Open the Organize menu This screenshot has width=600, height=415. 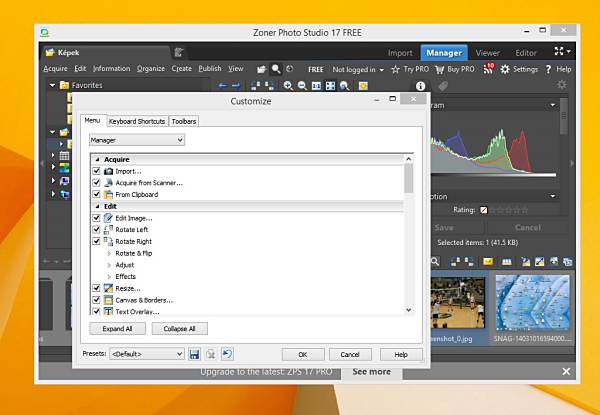tap(151, 69)
